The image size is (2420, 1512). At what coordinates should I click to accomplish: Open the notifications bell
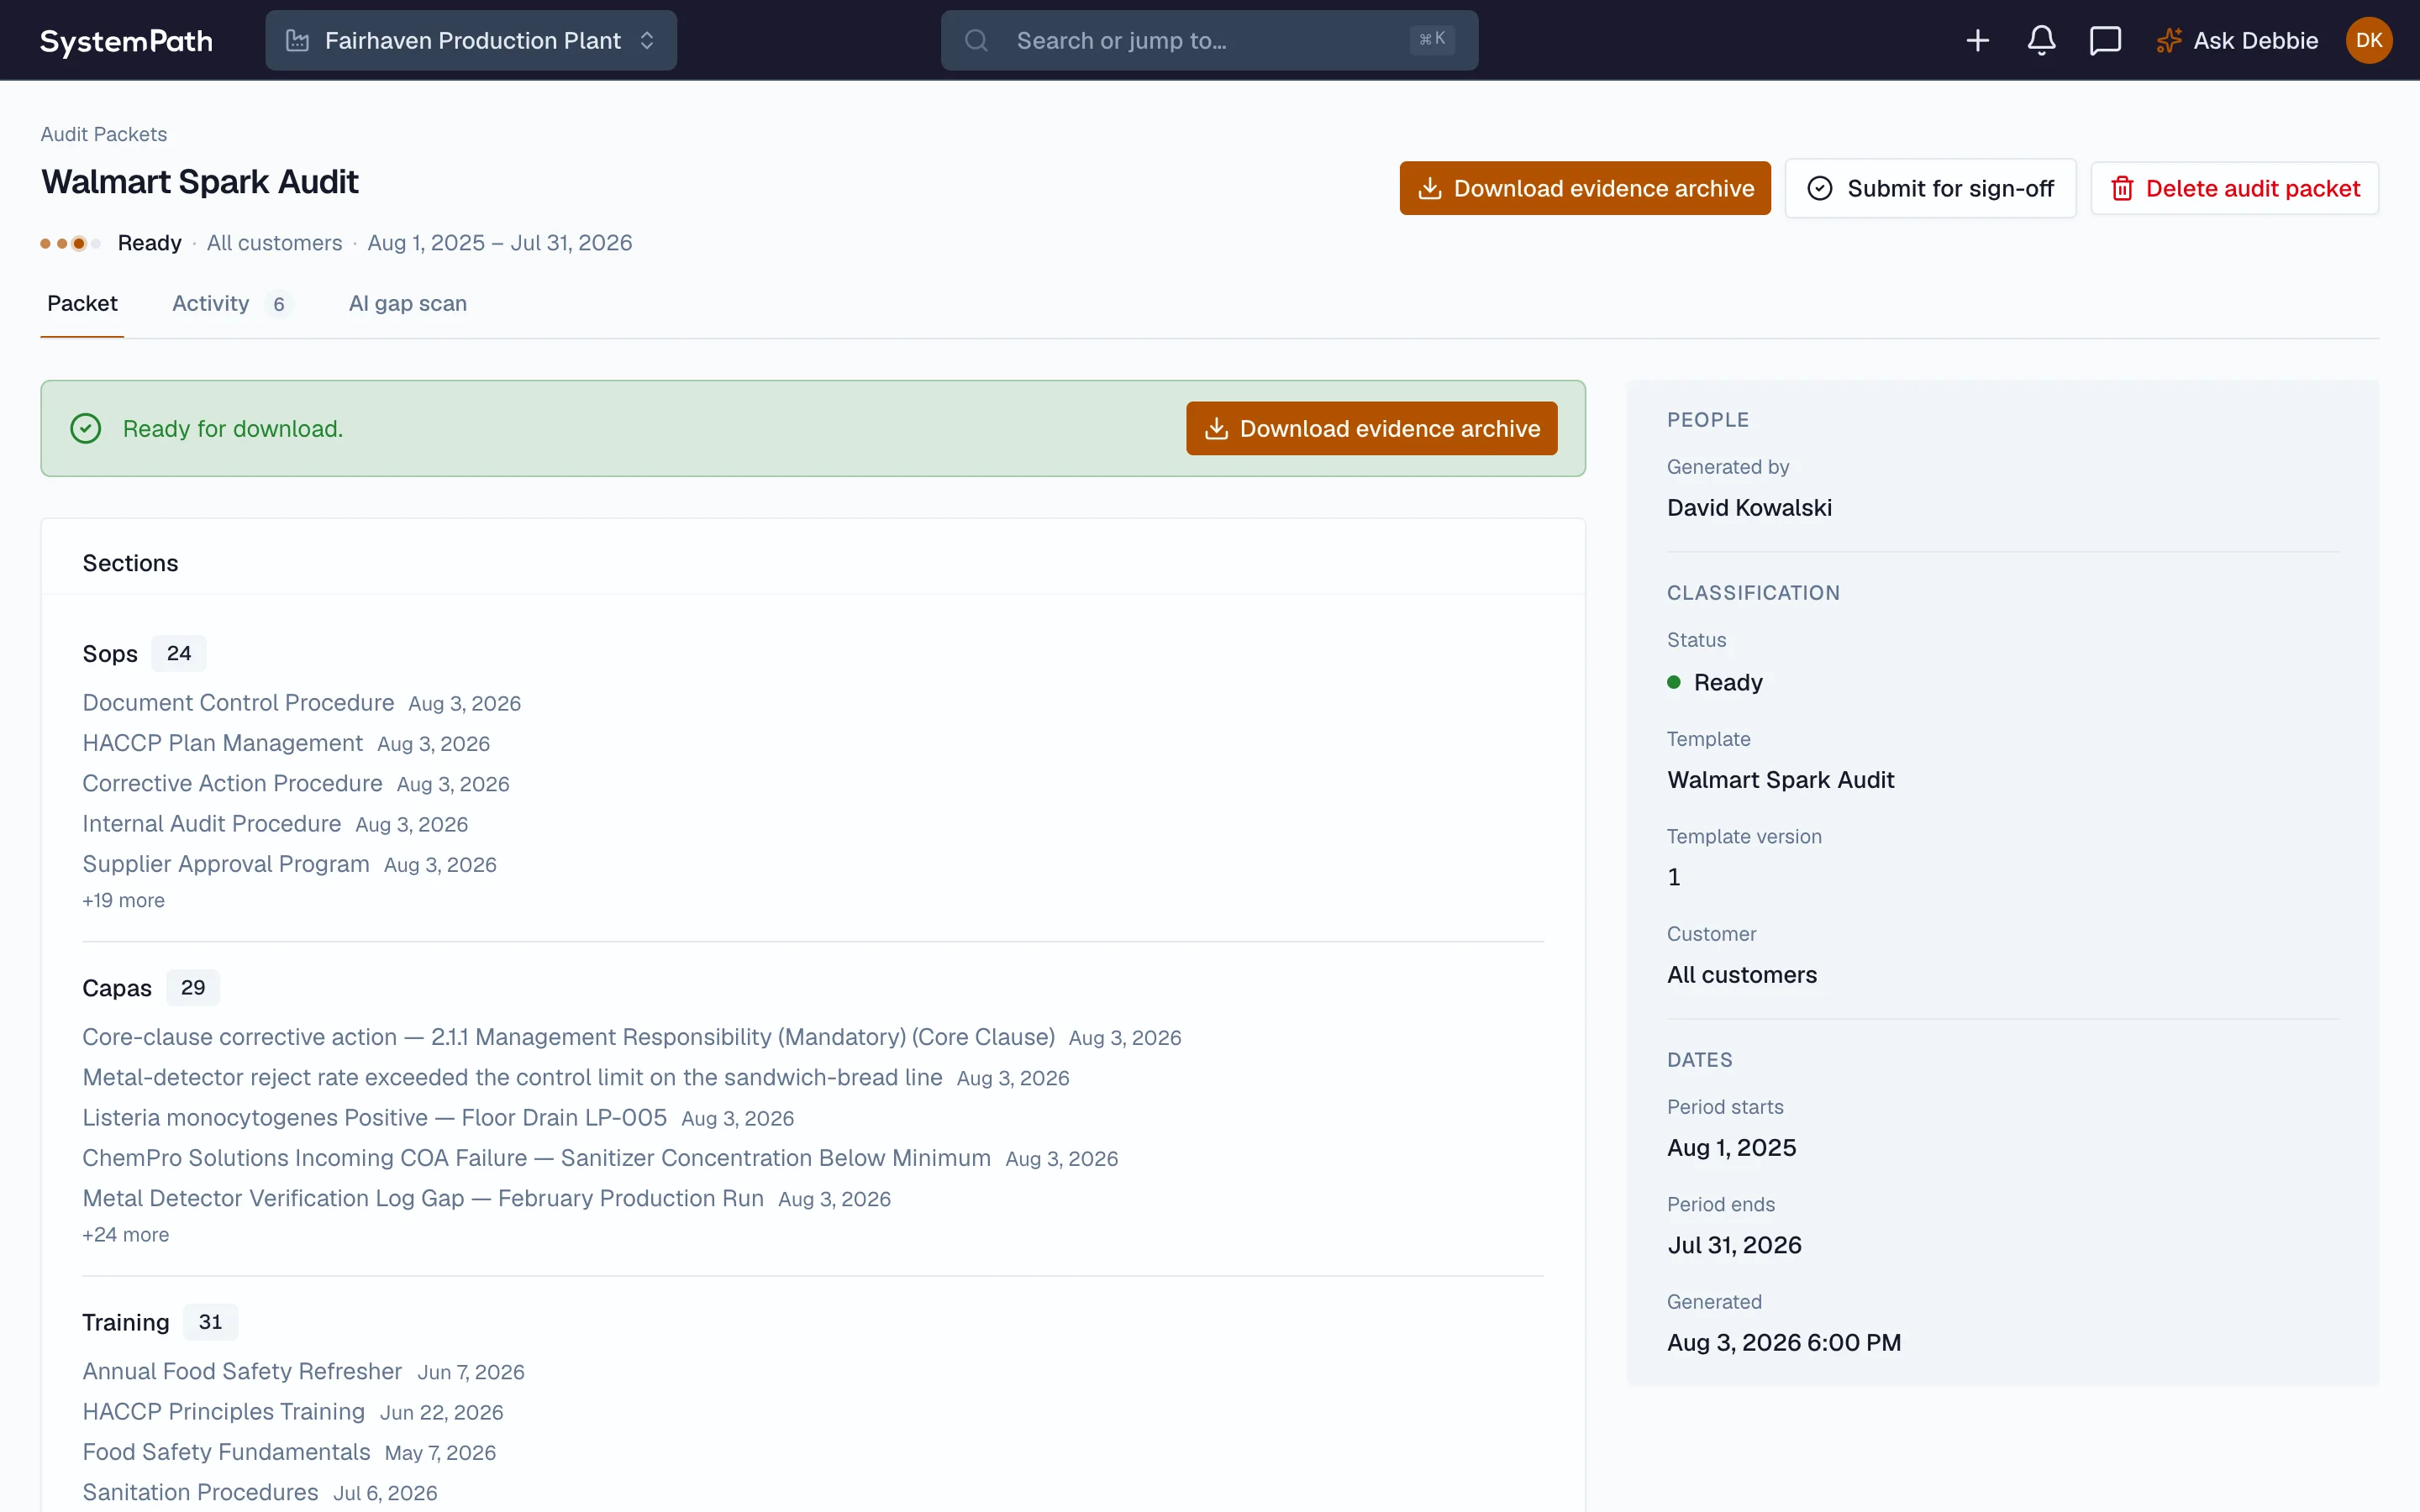click(2041, 41)
